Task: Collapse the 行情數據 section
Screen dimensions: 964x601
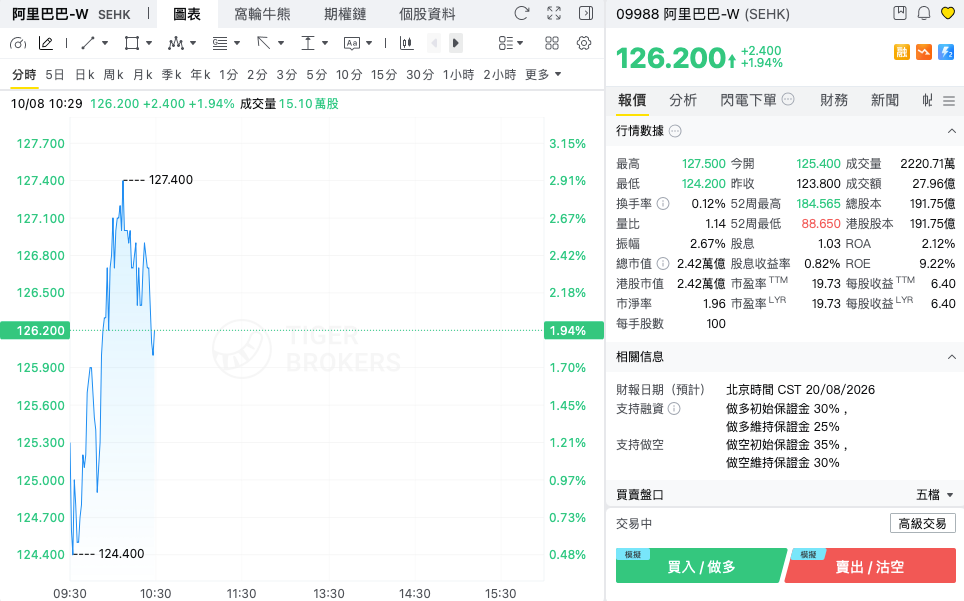Action: tap(952, 131)
